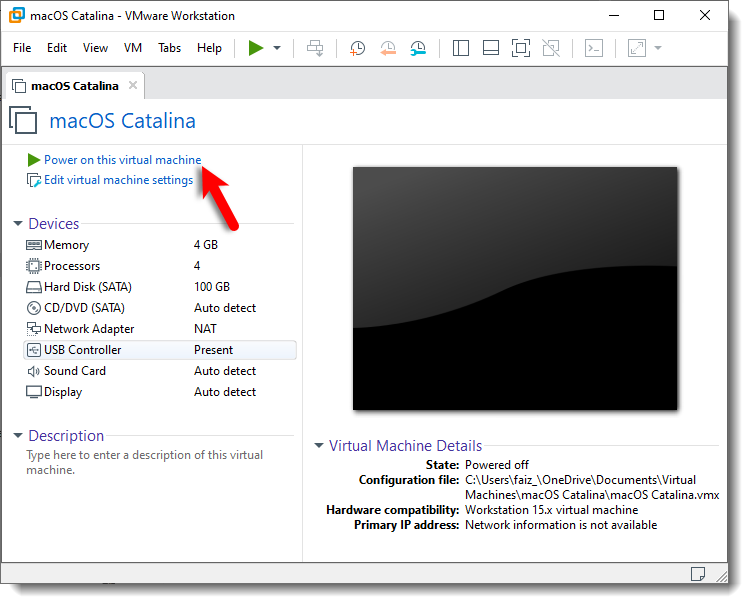Revert virtual machine to snapshot icon
The image size is (751, 606).
click(x=388, y=48)
